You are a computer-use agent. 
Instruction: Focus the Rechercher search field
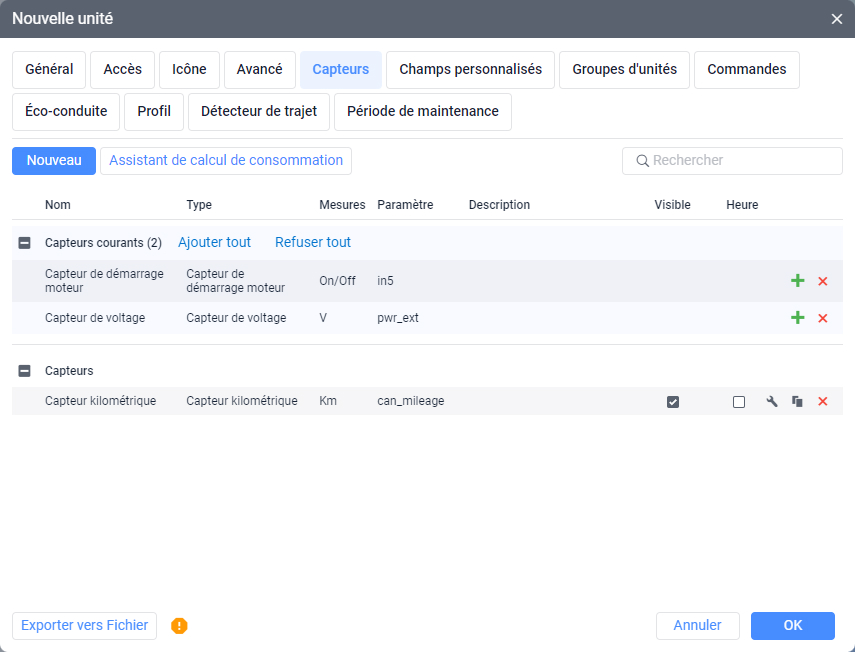click(740, 161)
